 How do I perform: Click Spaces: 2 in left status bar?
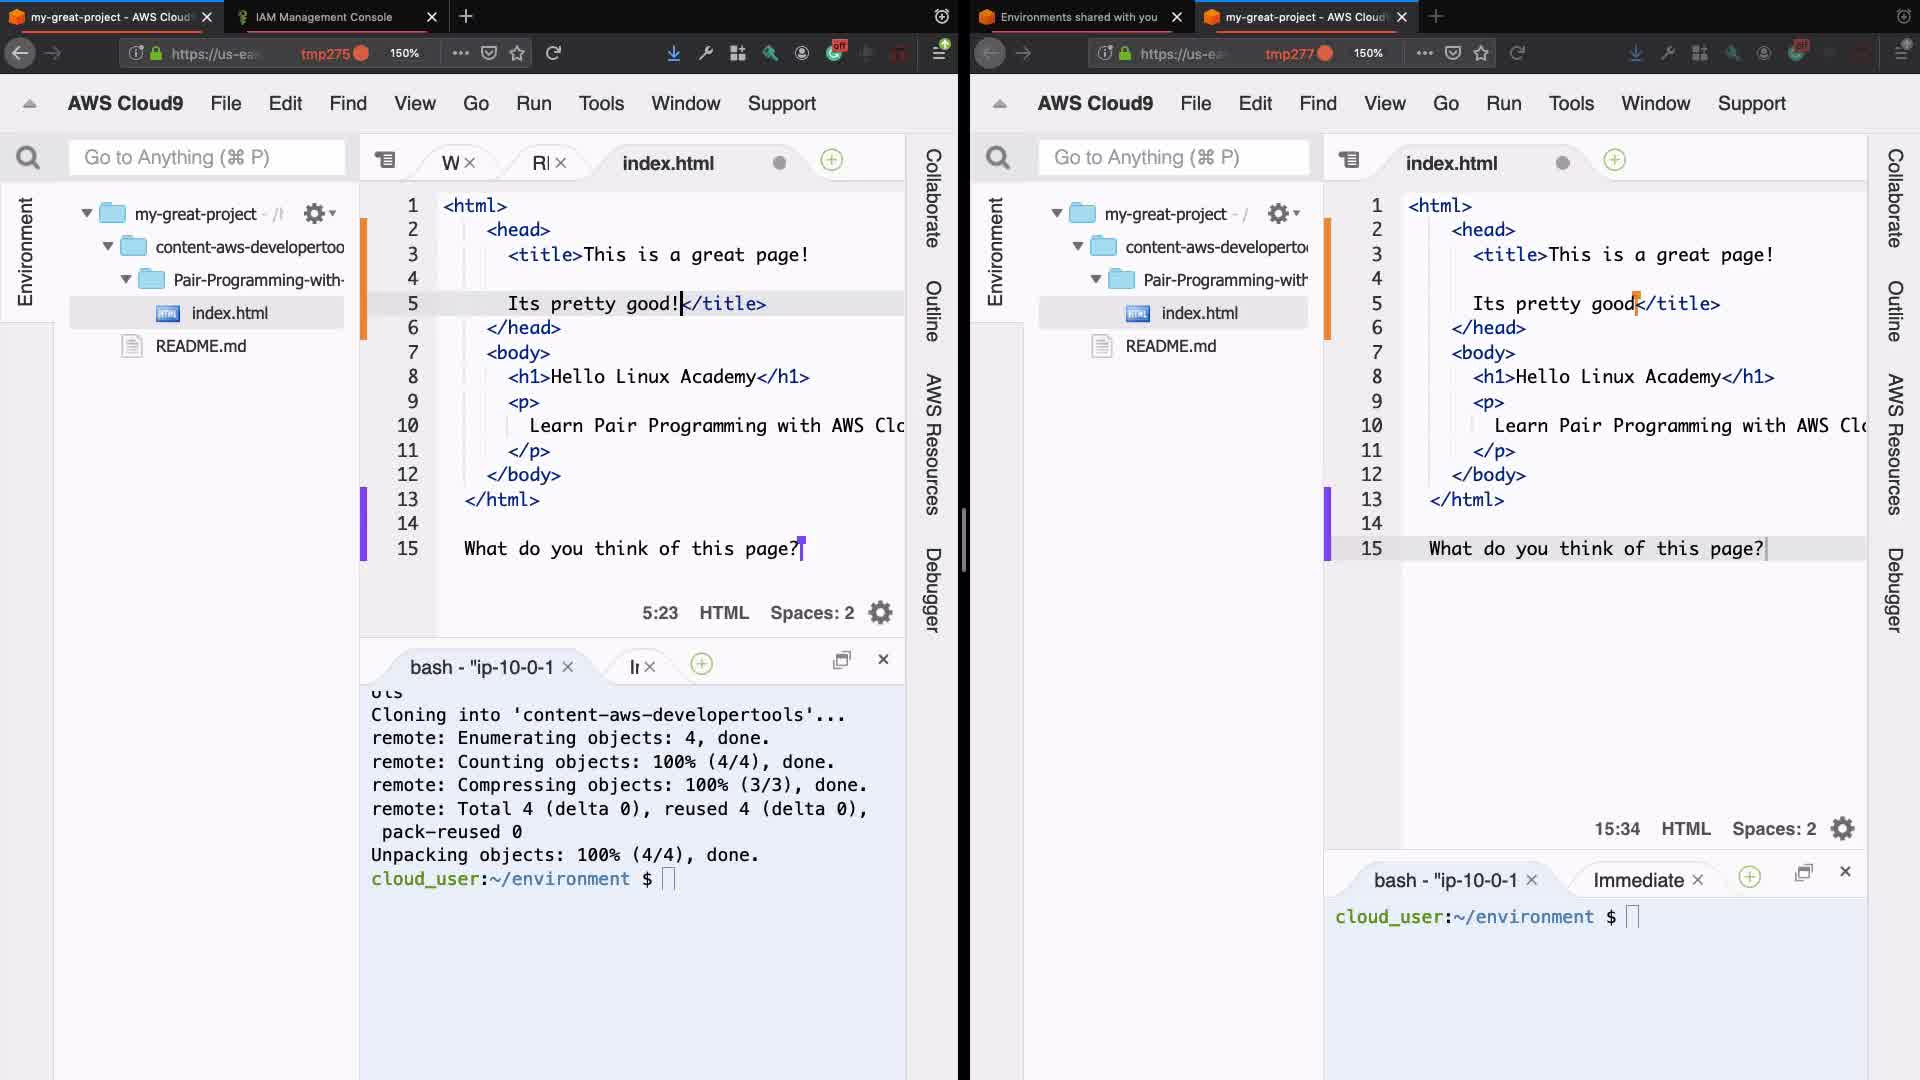point(811,613)
